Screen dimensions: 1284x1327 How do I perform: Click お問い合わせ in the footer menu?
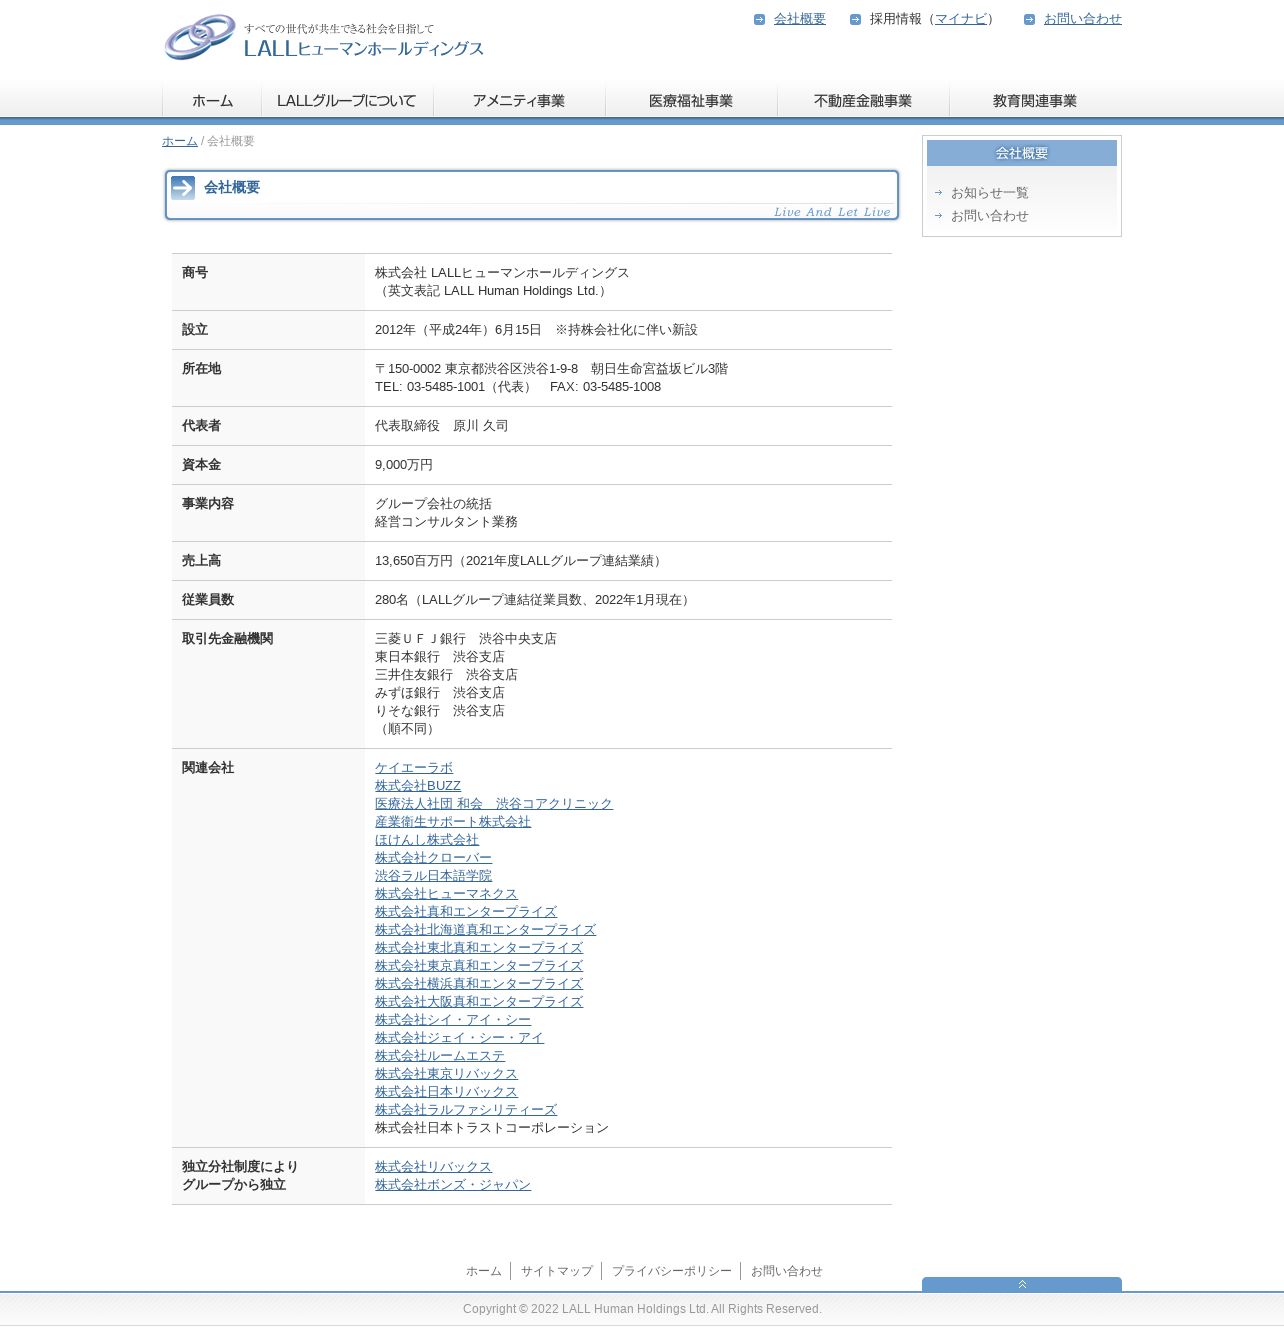coord(787,1271)
